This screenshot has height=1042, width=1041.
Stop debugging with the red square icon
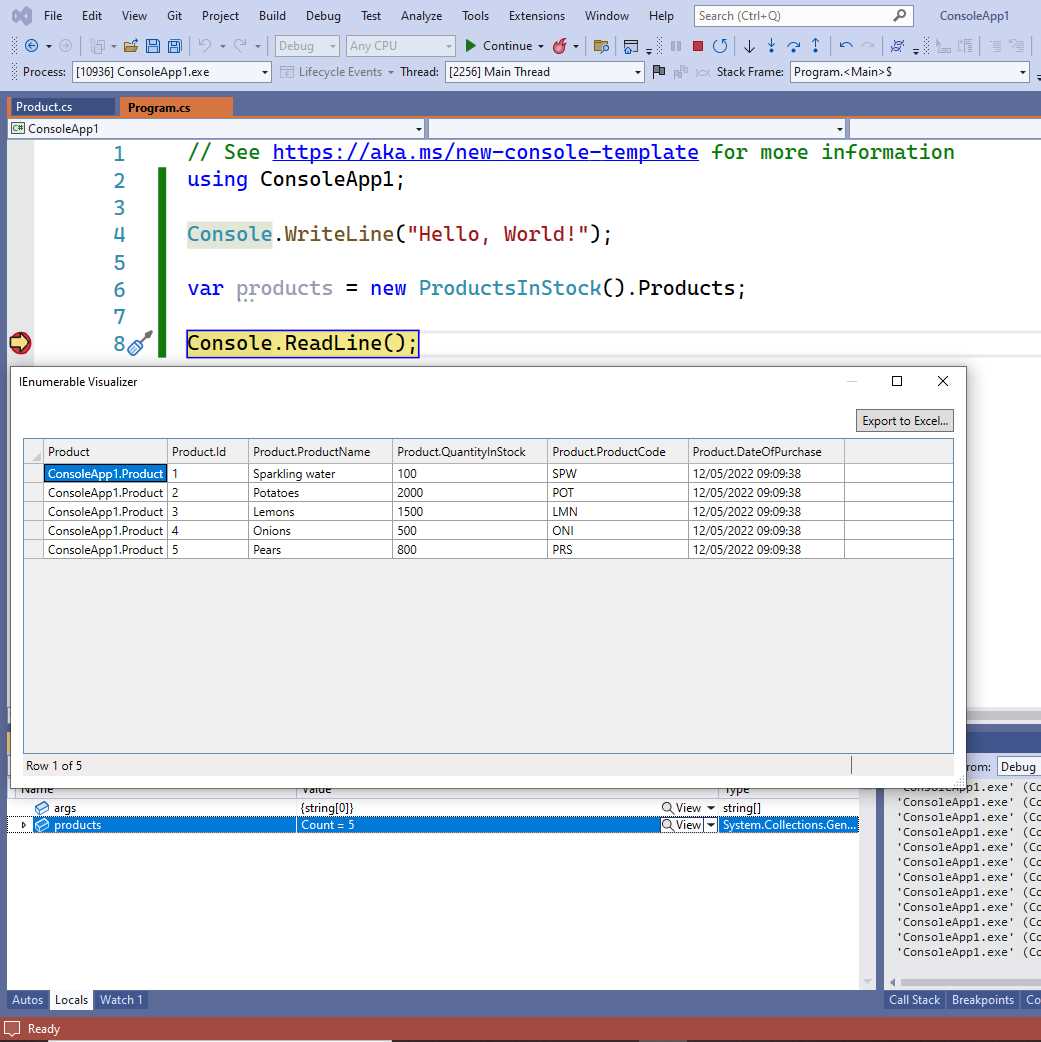[x=698, y=46]
